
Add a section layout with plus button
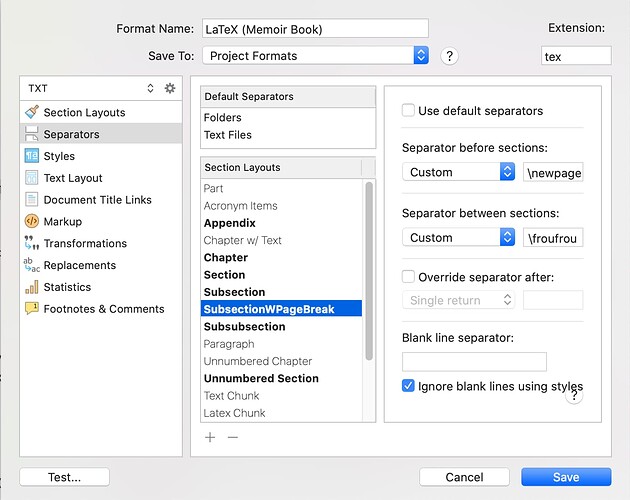tap(210, 437)
